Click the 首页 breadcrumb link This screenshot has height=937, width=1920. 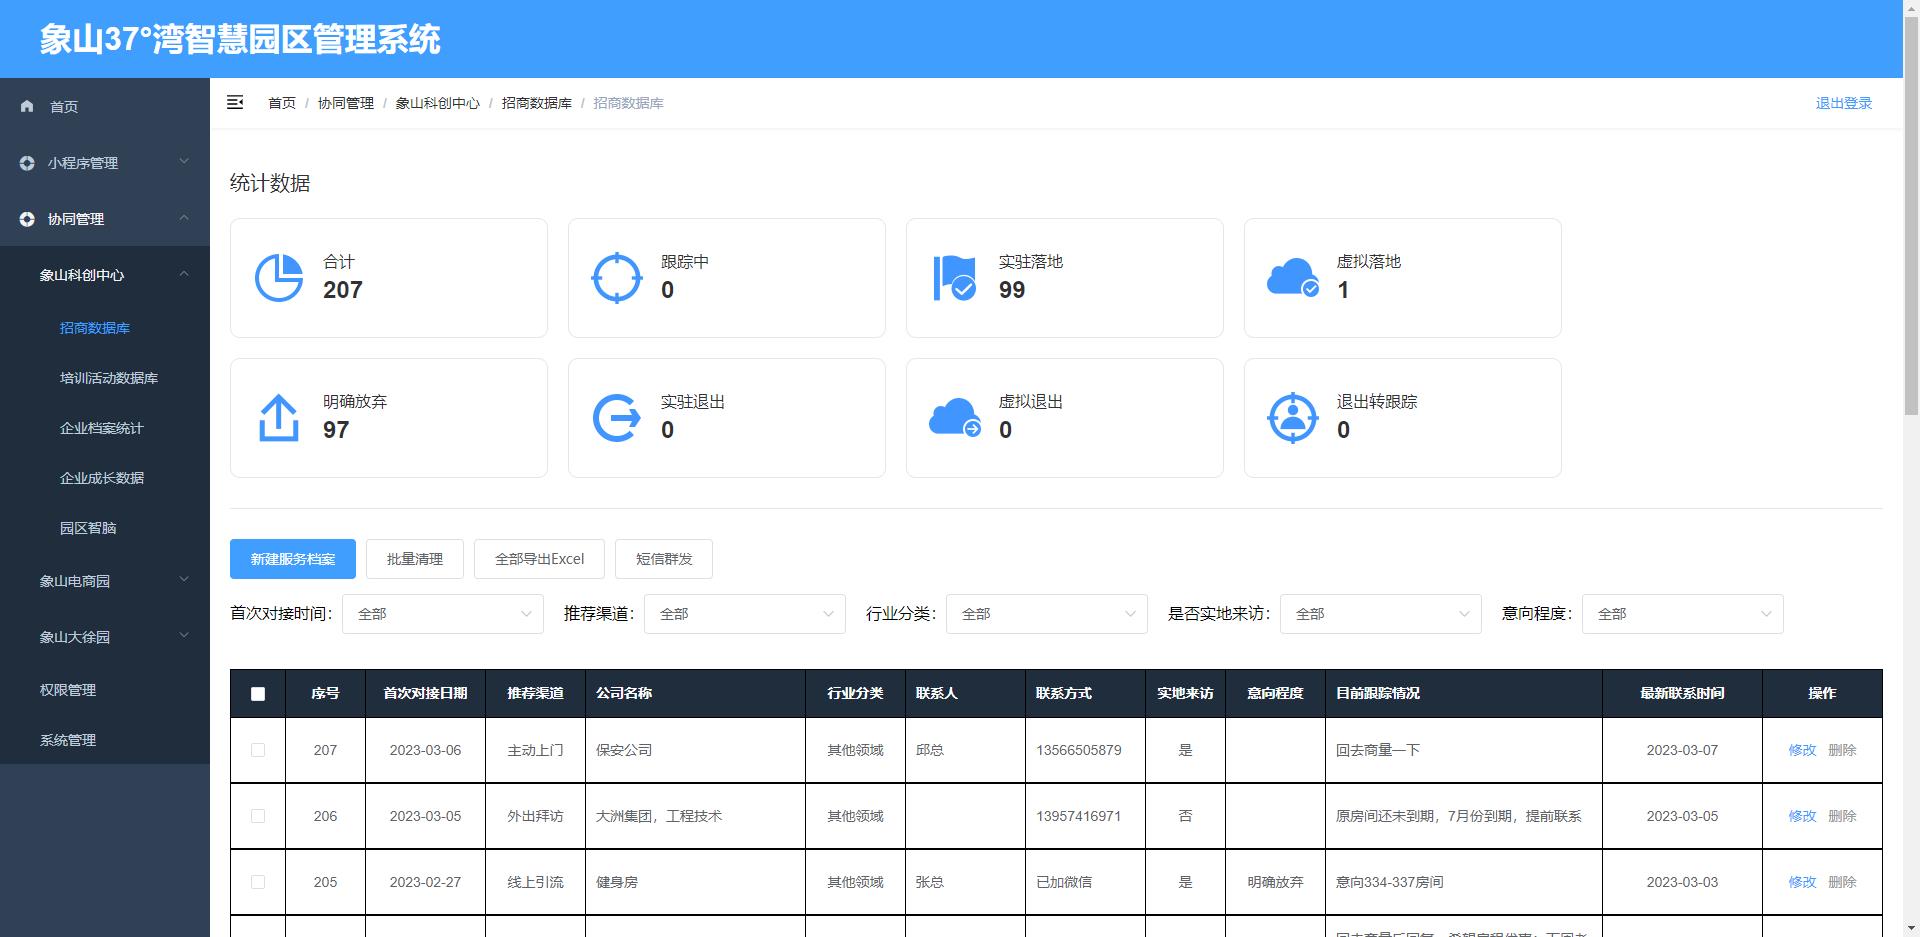282,103
